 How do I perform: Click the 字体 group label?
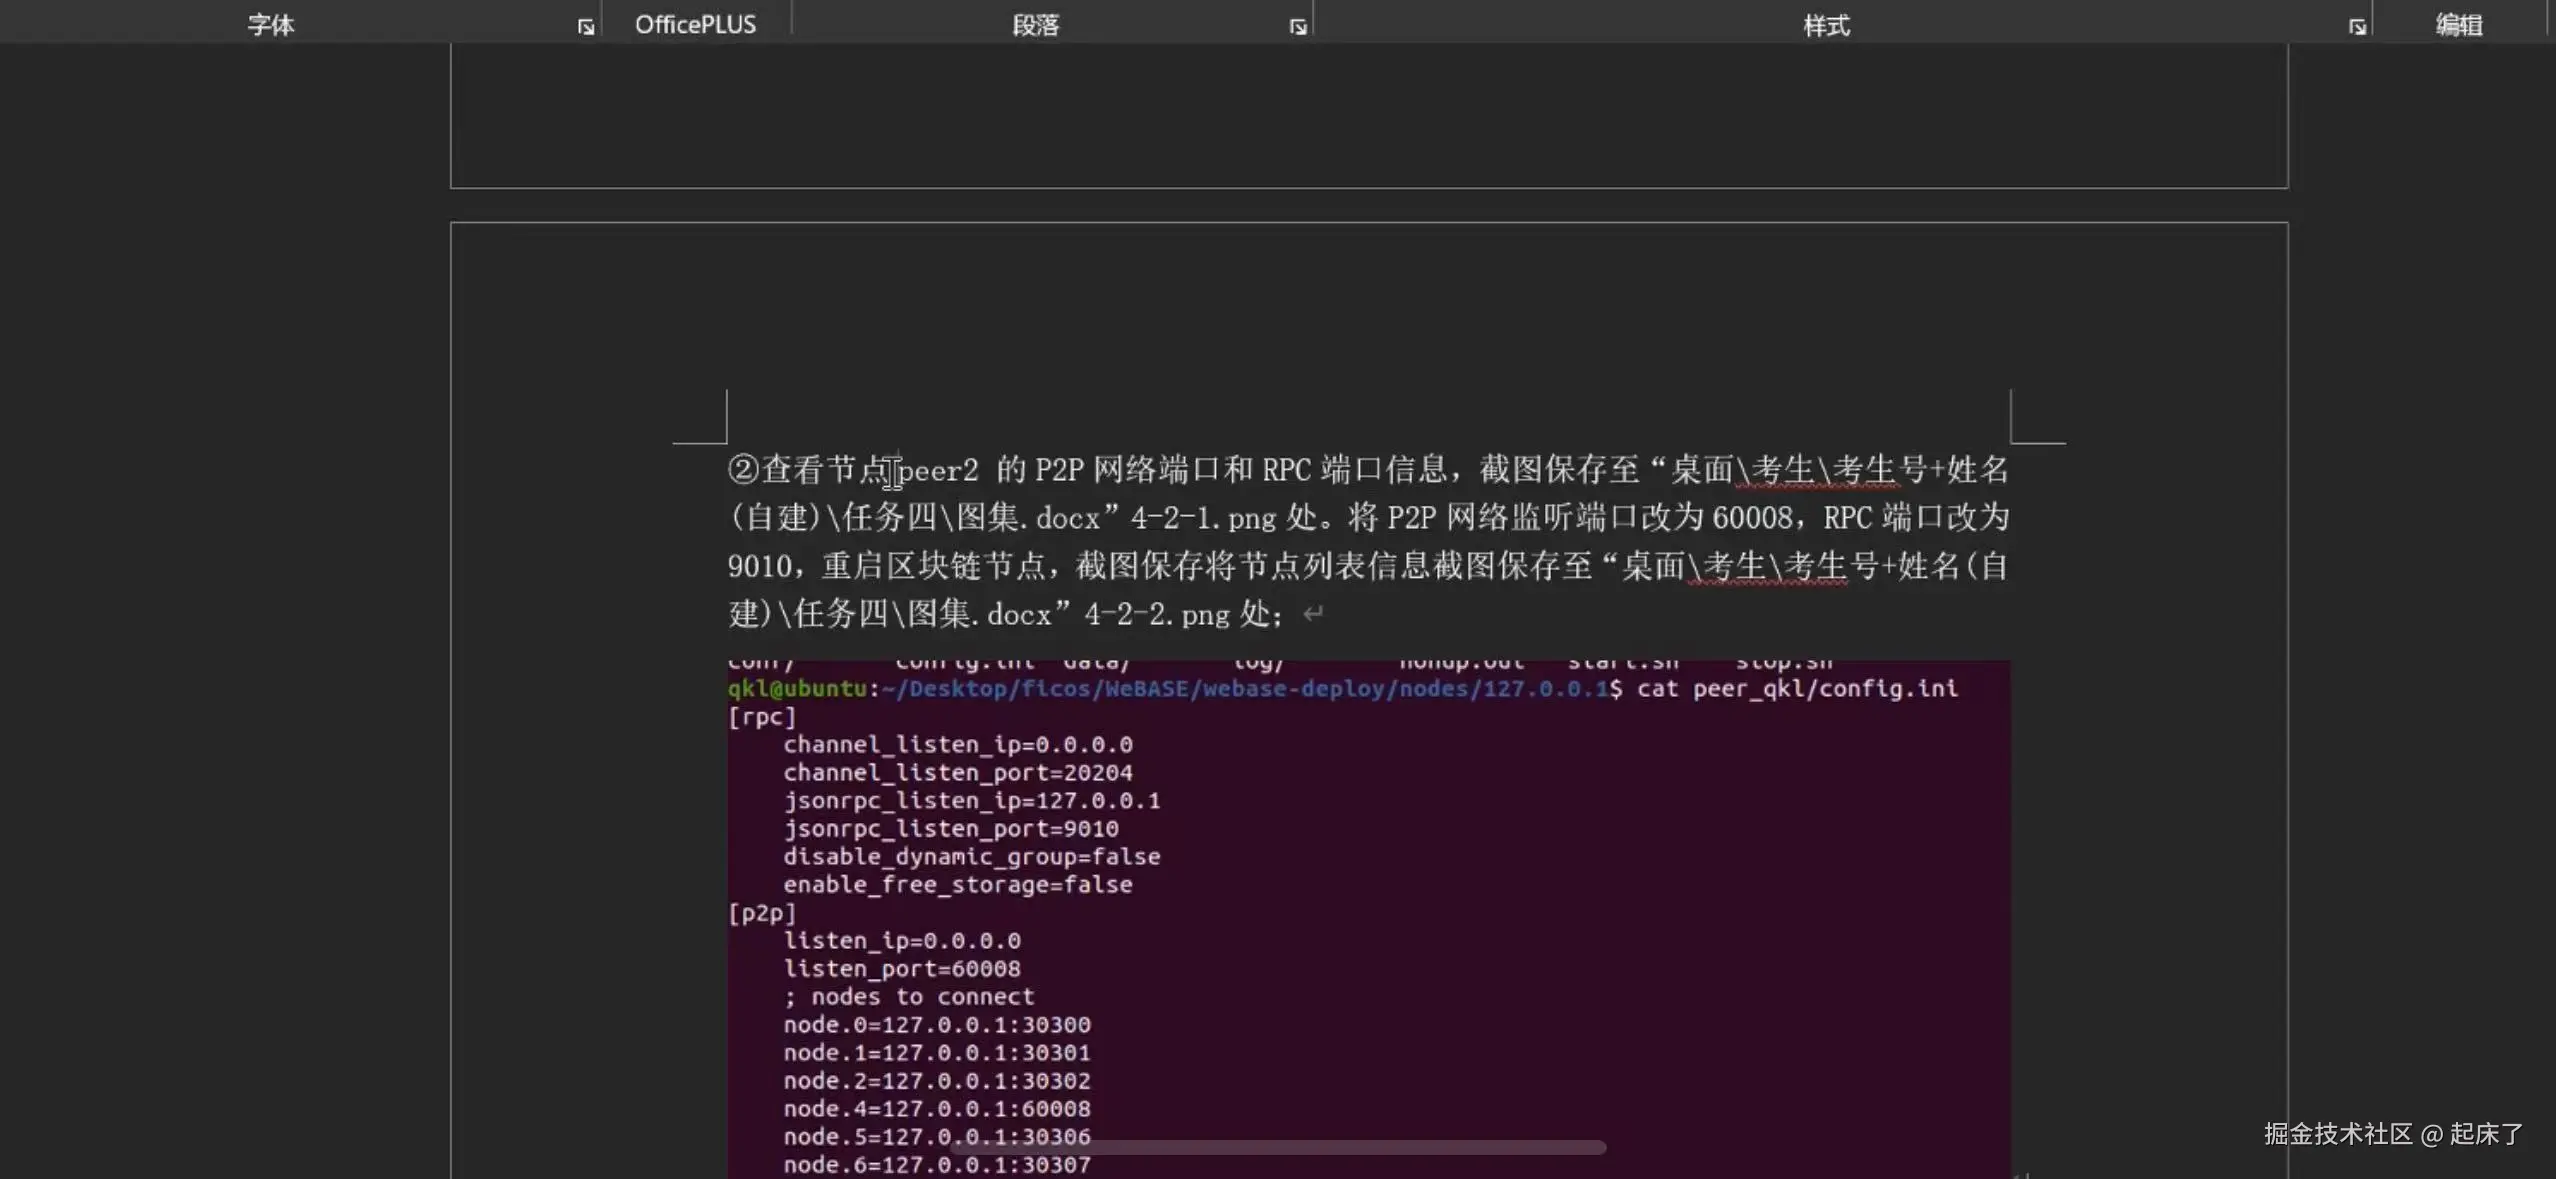pos(271,25)
